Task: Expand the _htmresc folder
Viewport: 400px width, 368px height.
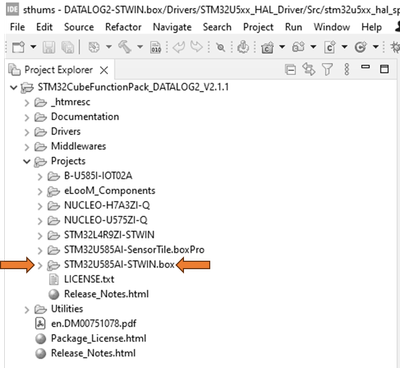Action: click(x=27, y=103)
